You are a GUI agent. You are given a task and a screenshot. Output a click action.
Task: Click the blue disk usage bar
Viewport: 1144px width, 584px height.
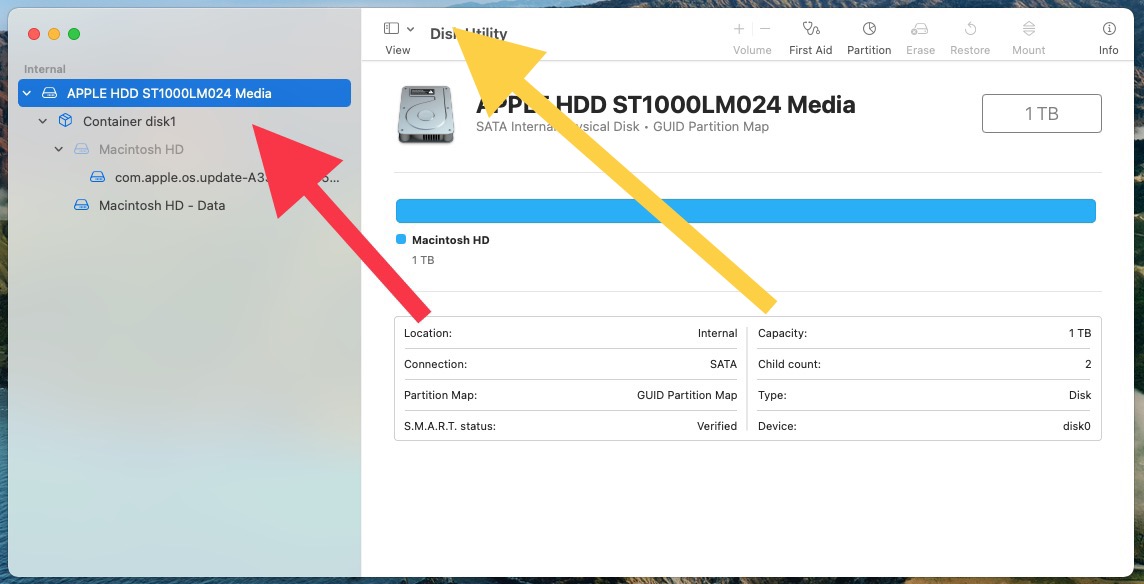[746, 211]
